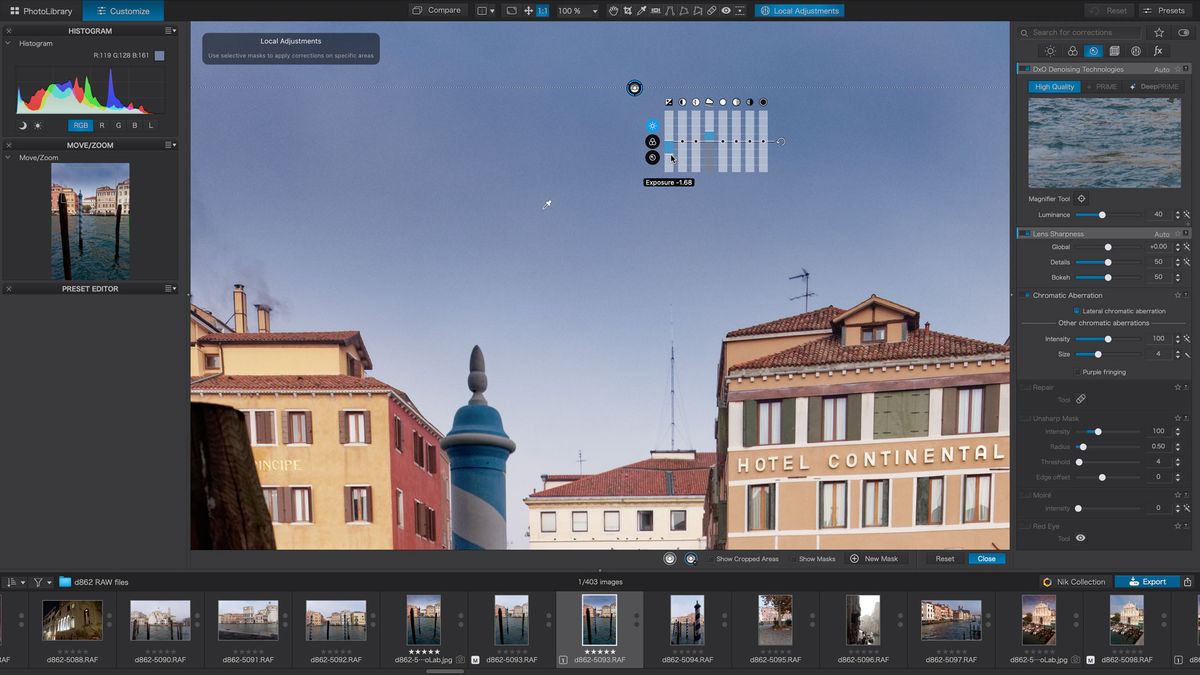Image resolution: width=1200 pixels, height=675 pixels.
Task: Collapse the Move/Zoom section chevron
Action: pyautogui.click(x=9, y=157)
